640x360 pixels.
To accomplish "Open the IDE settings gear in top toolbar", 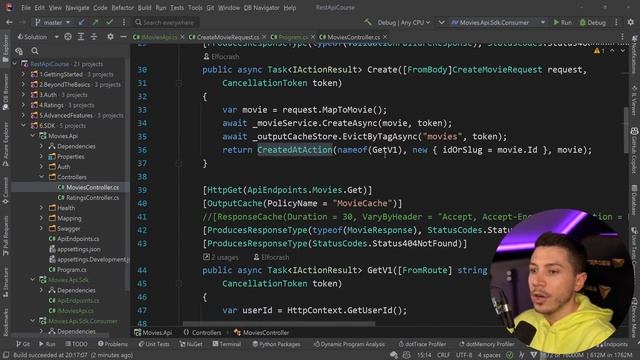I will (x=631, y=22).
